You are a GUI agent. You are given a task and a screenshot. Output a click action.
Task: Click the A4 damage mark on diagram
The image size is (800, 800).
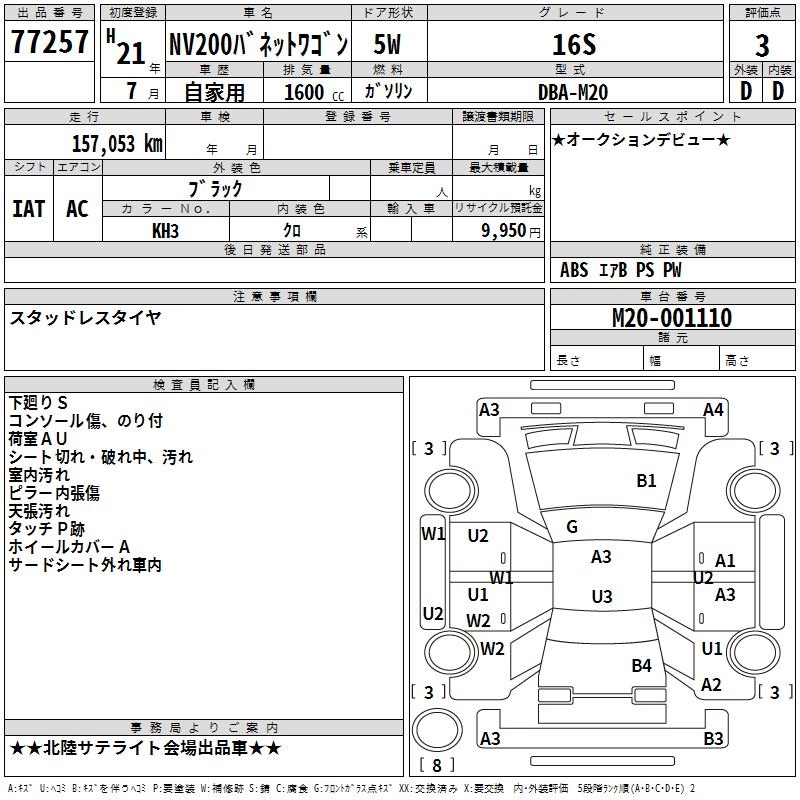pyautogui.click(x=713, y=410)
